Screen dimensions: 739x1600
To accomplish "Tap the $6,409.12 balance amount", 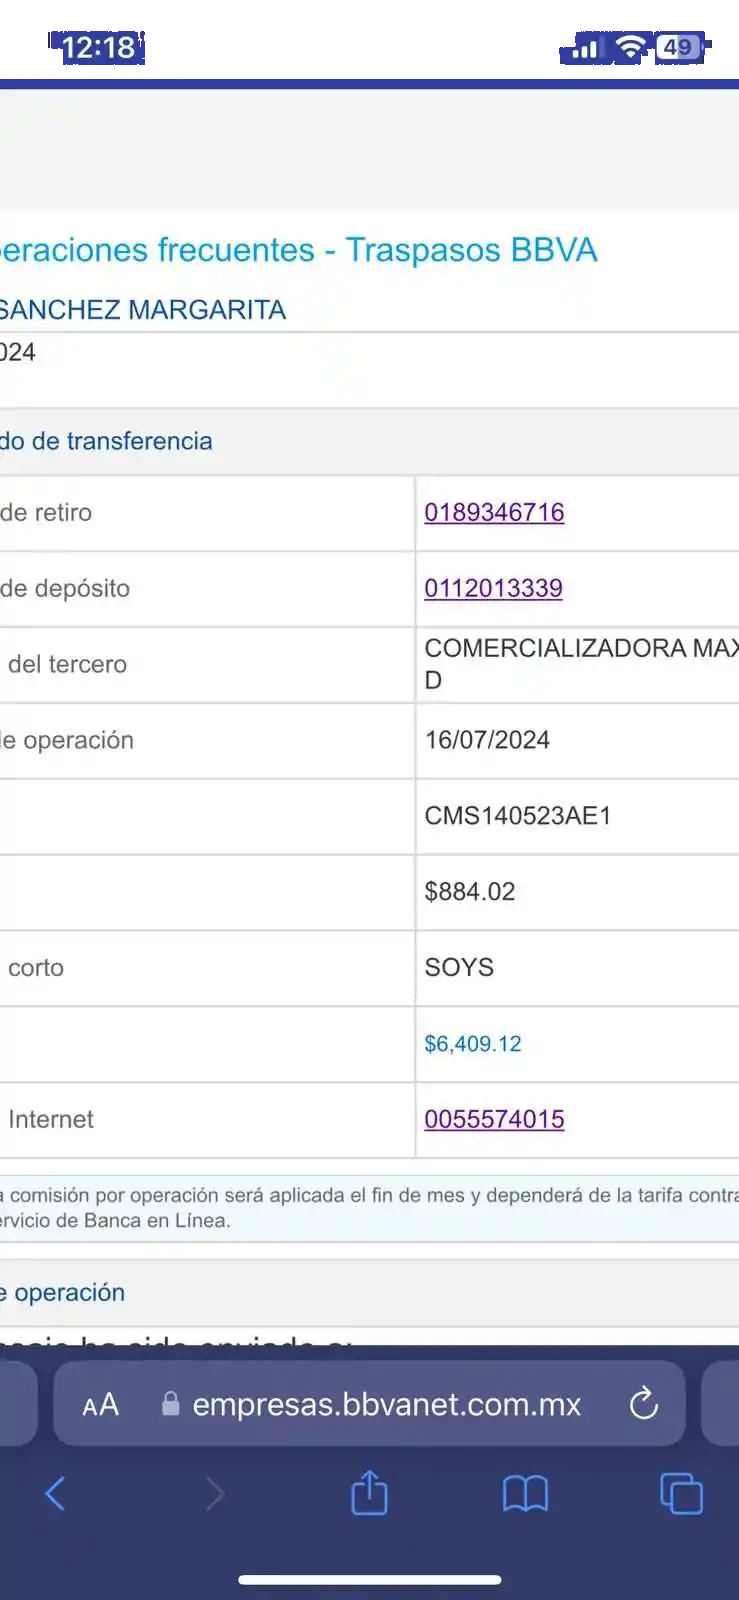I will tap(473, 1044).
